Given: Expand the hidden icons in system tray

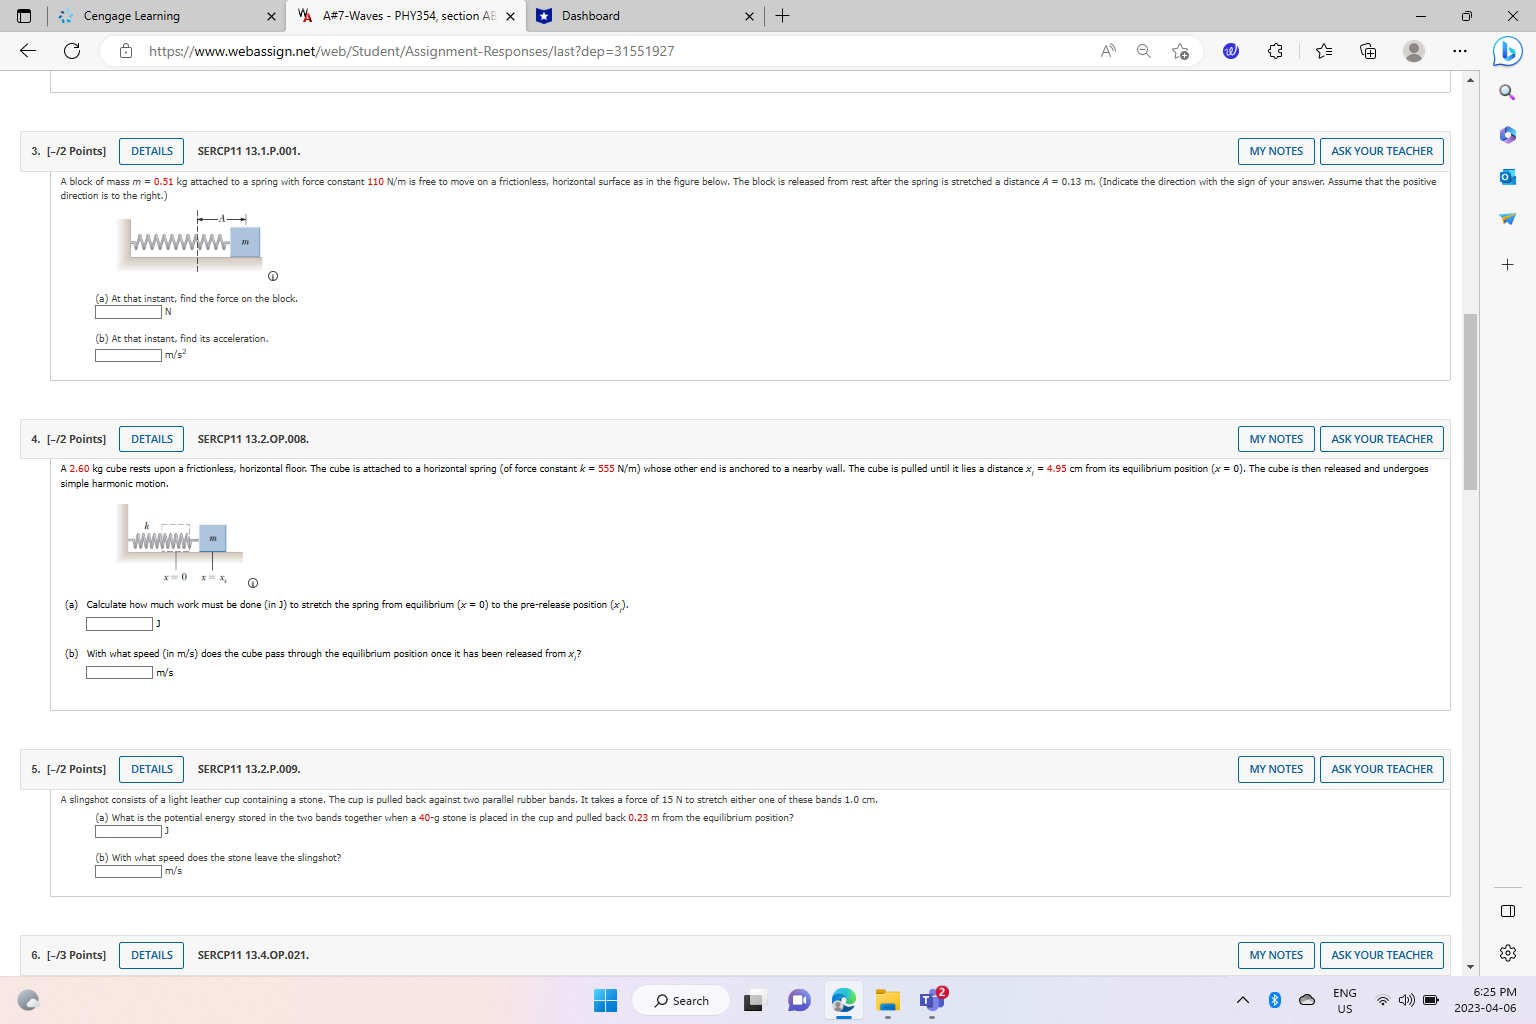Looking at the screenshot, I should (x=1242, y=999).
